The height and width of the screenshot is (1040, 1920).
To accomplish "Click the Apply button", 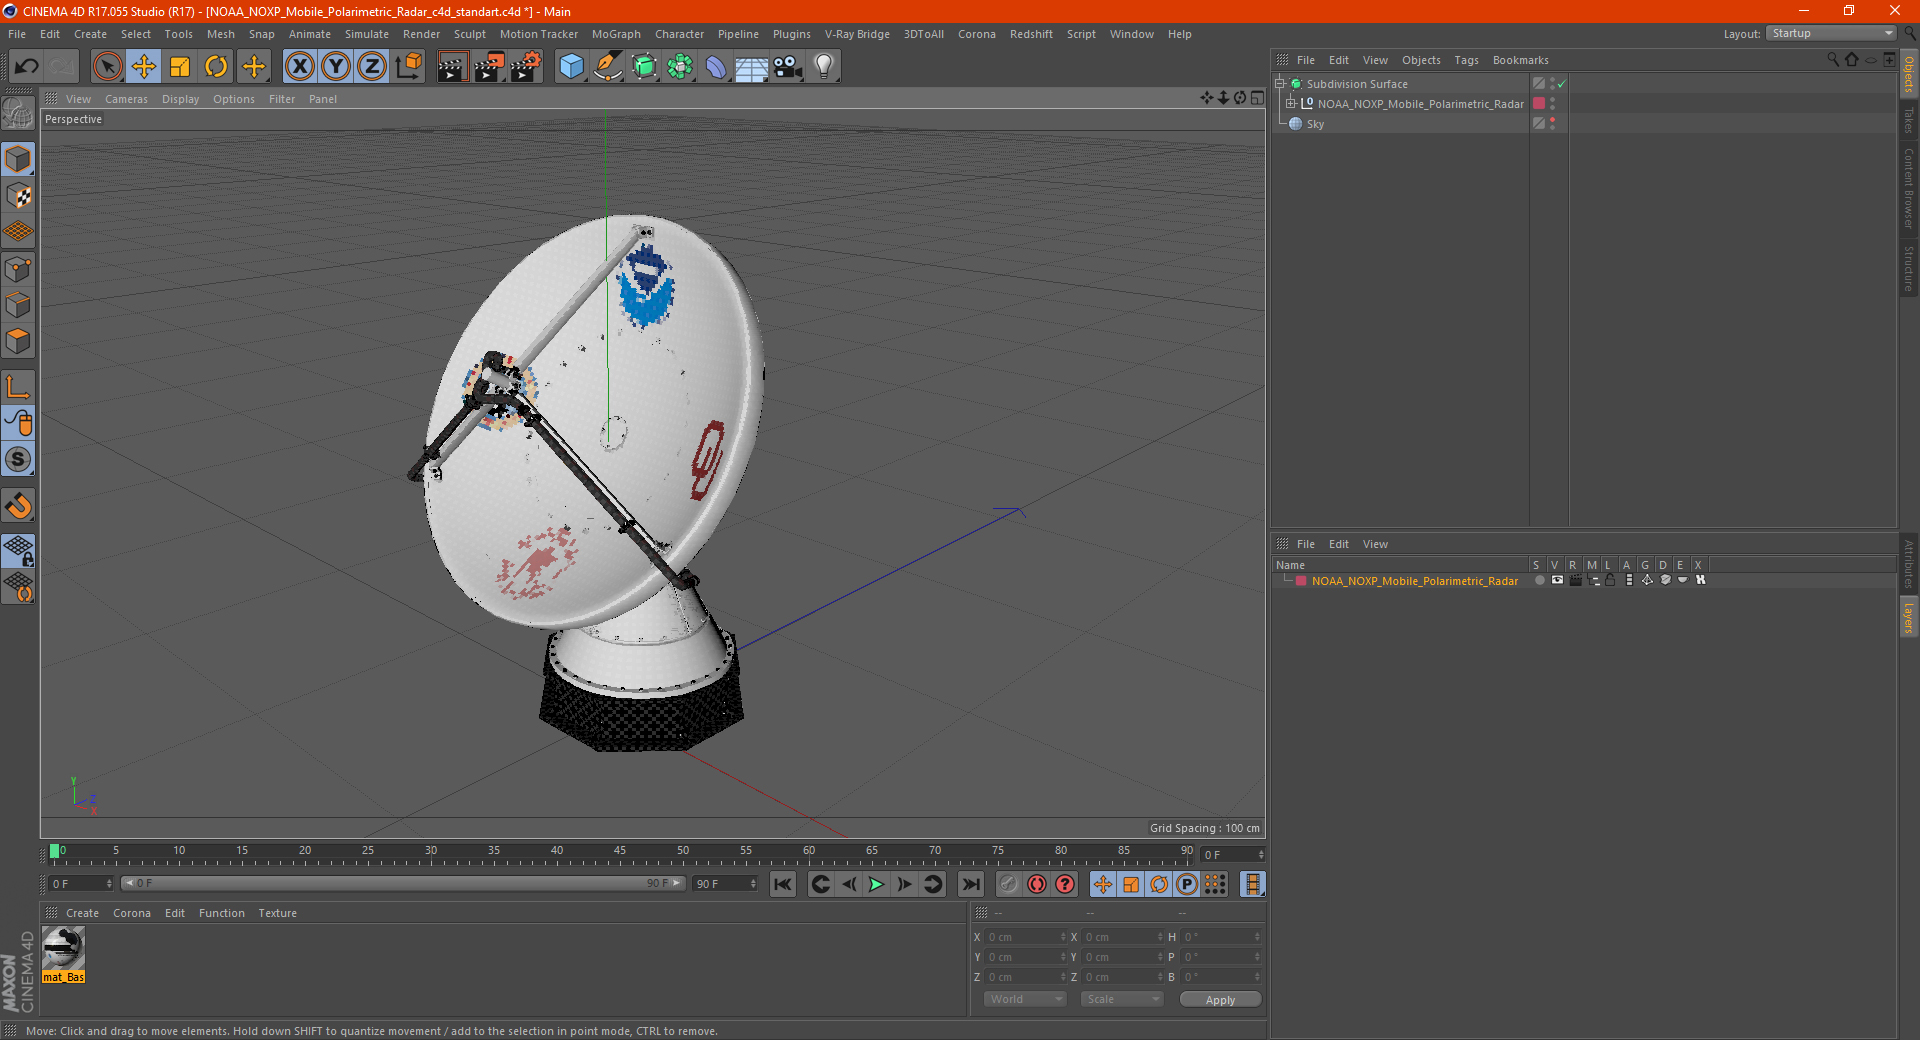I will click(x=1220, y=1000).
